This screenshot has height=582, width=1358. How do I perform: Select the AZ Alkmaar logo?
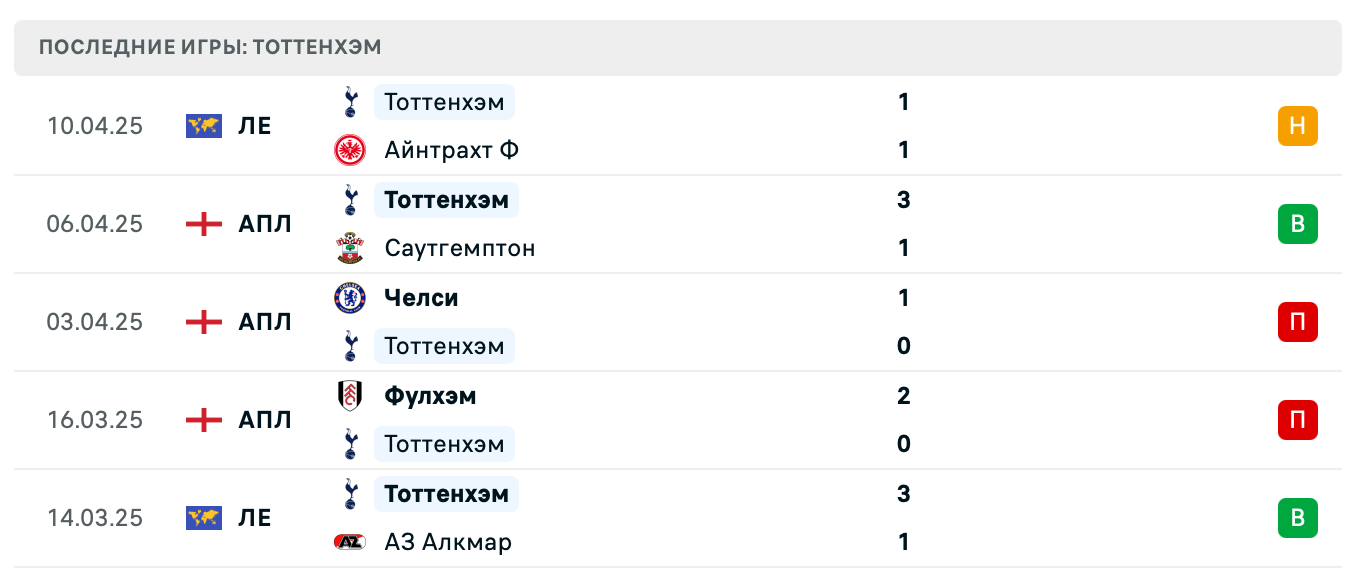click(350, 541)
